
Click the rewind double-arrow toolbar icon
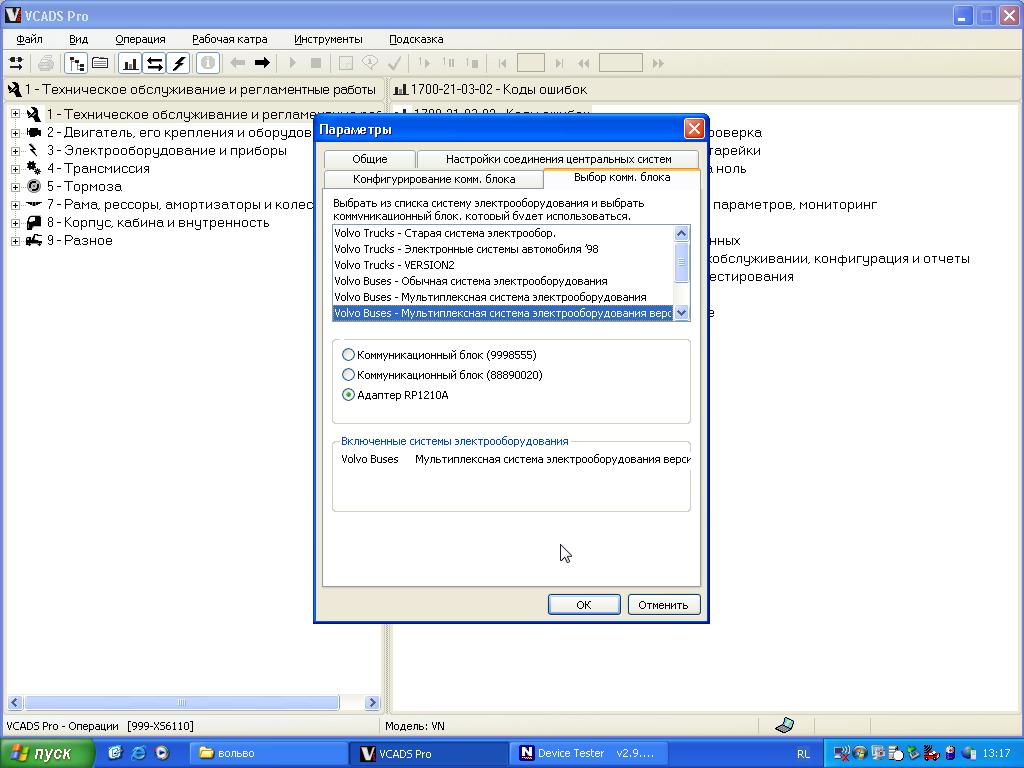tap(583, 63)
